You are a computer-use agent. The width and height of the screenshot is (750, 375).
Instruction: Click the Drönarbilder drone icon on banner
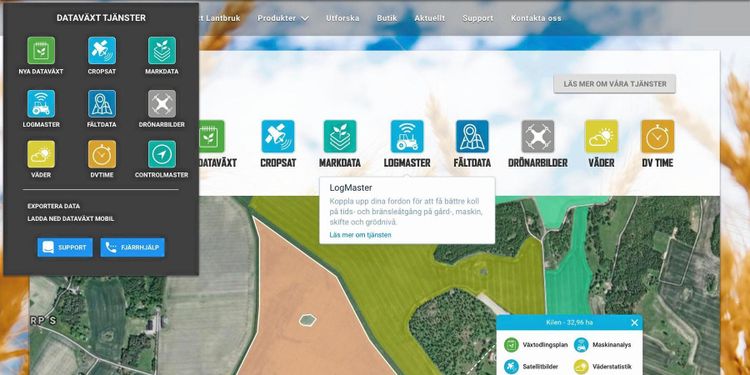(538, 136)
